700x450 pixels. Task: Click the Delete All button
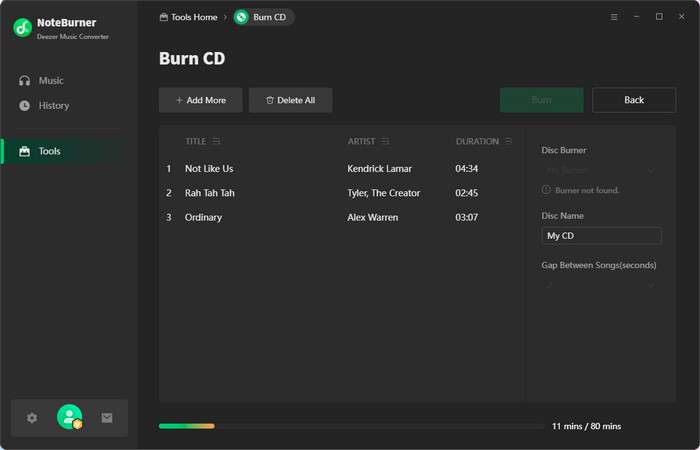coord(291,100)
